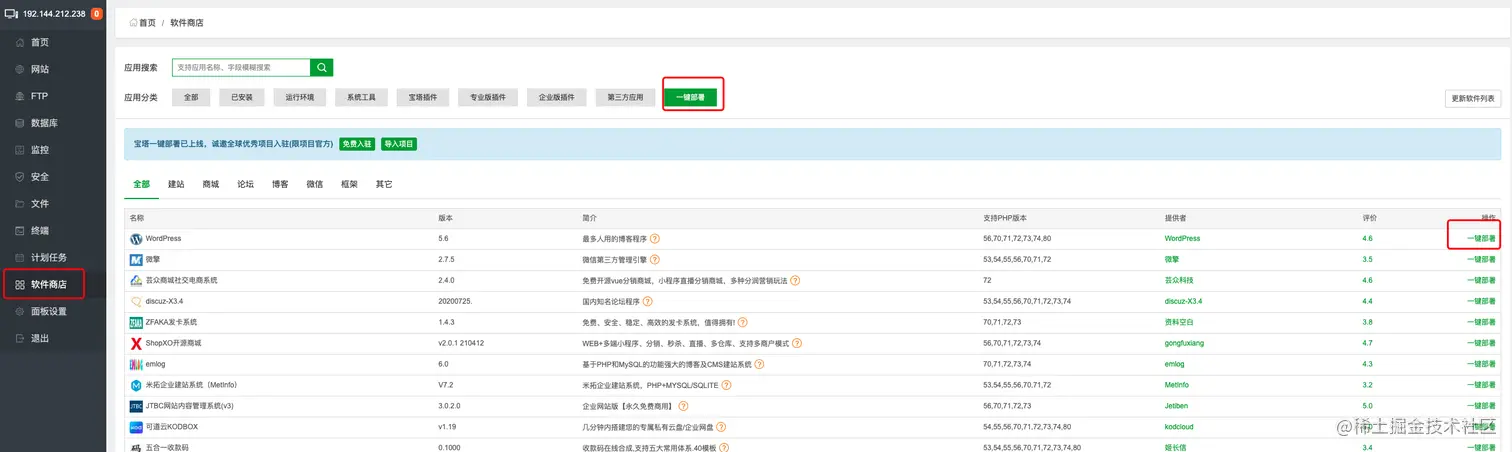Click the ZFAKA发卡系统 logo icon
This screenshot has width=1512, height=452.
pos(136,322)
